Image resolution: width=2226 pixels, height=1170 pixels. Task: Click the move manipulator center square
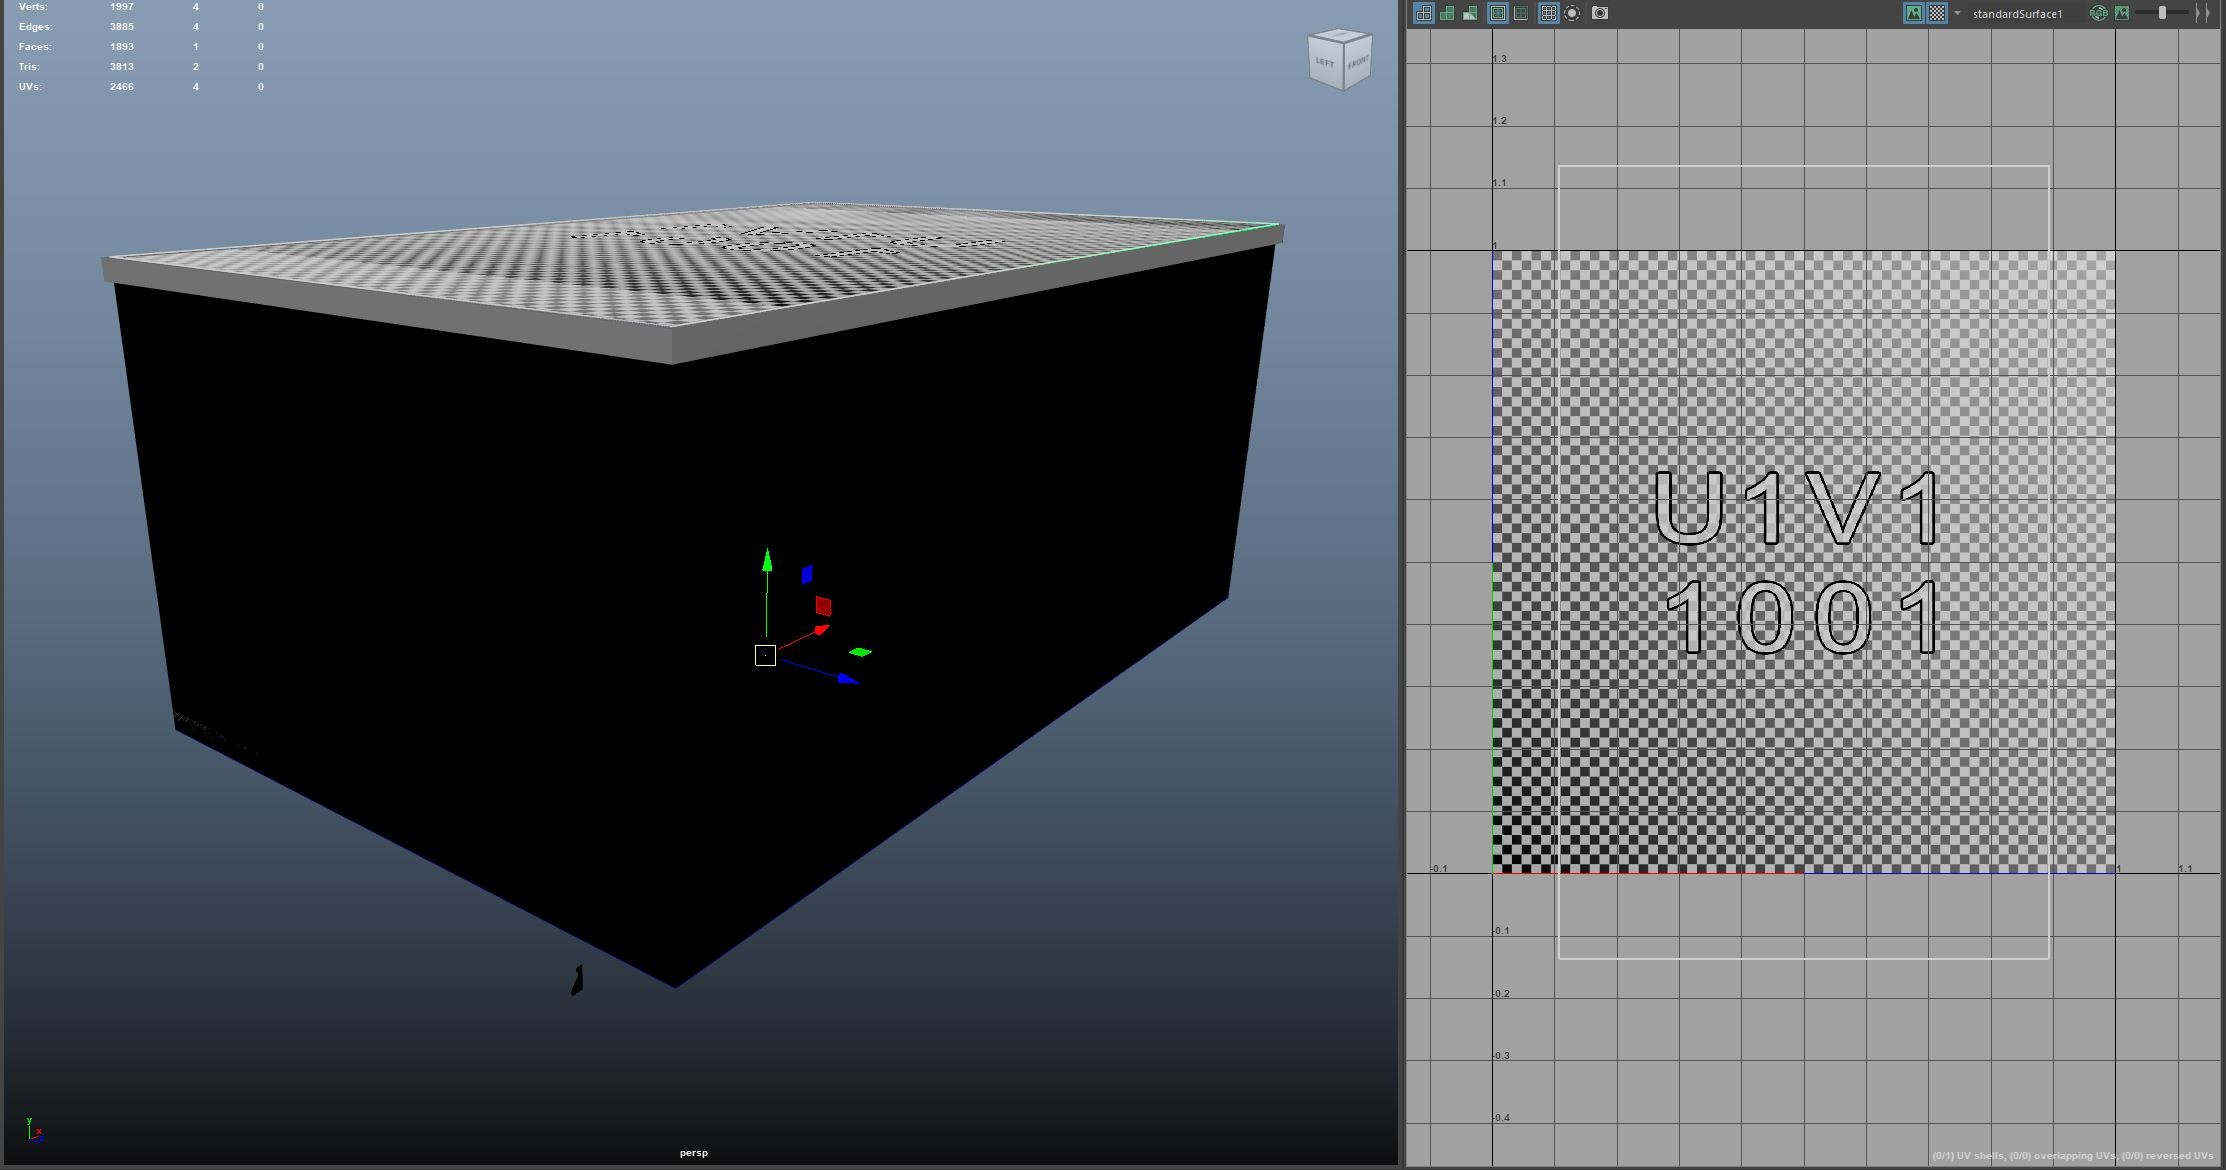click(x=765, y=655)
